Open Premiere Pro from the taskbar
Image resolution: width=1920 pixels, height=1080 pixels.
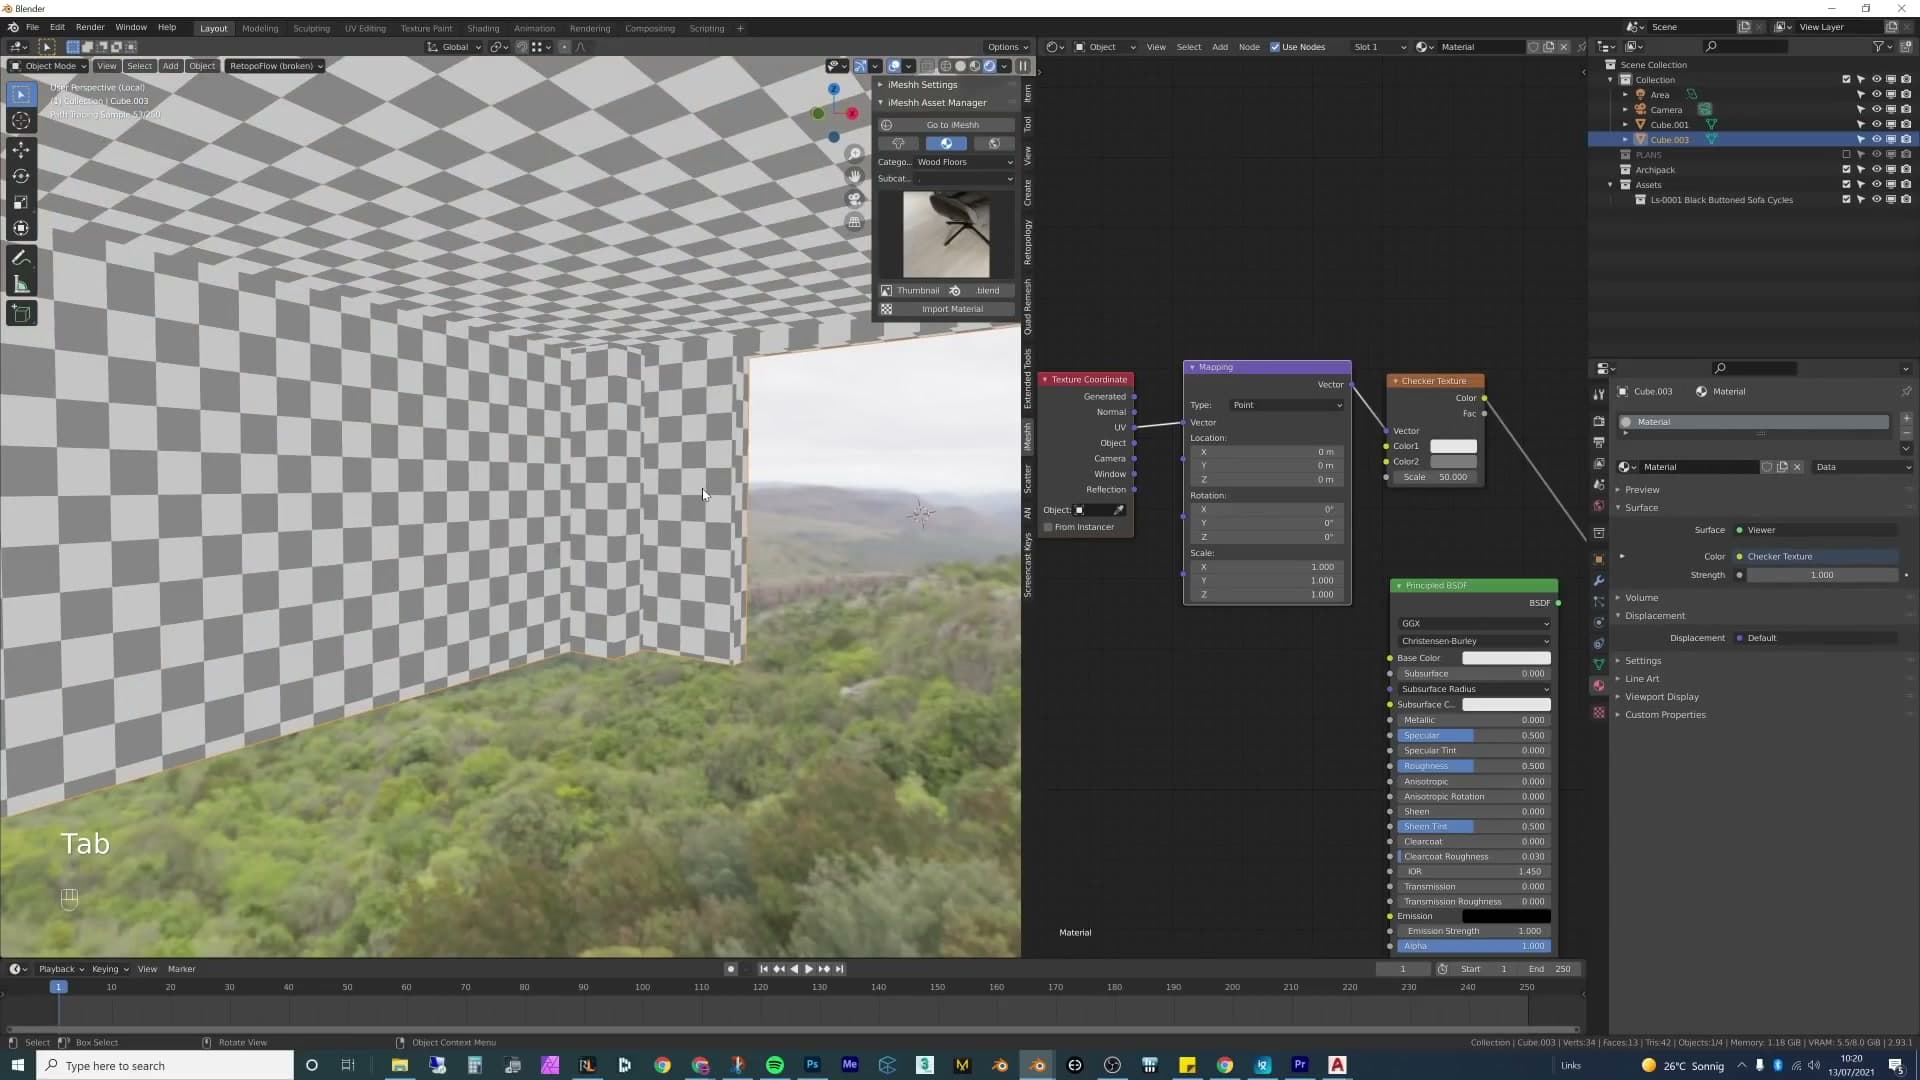coord(1300,1065)
